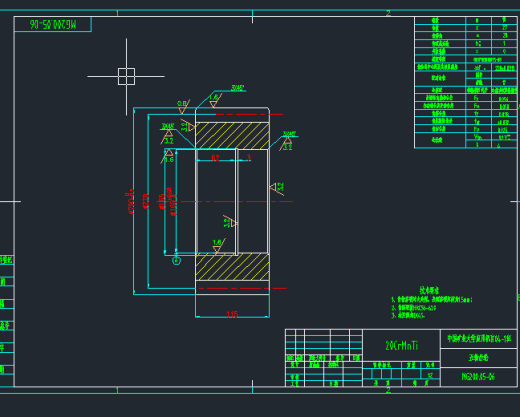Select the 20CrMnTi material text
520x417 pixels.
[x=402, y=346]
